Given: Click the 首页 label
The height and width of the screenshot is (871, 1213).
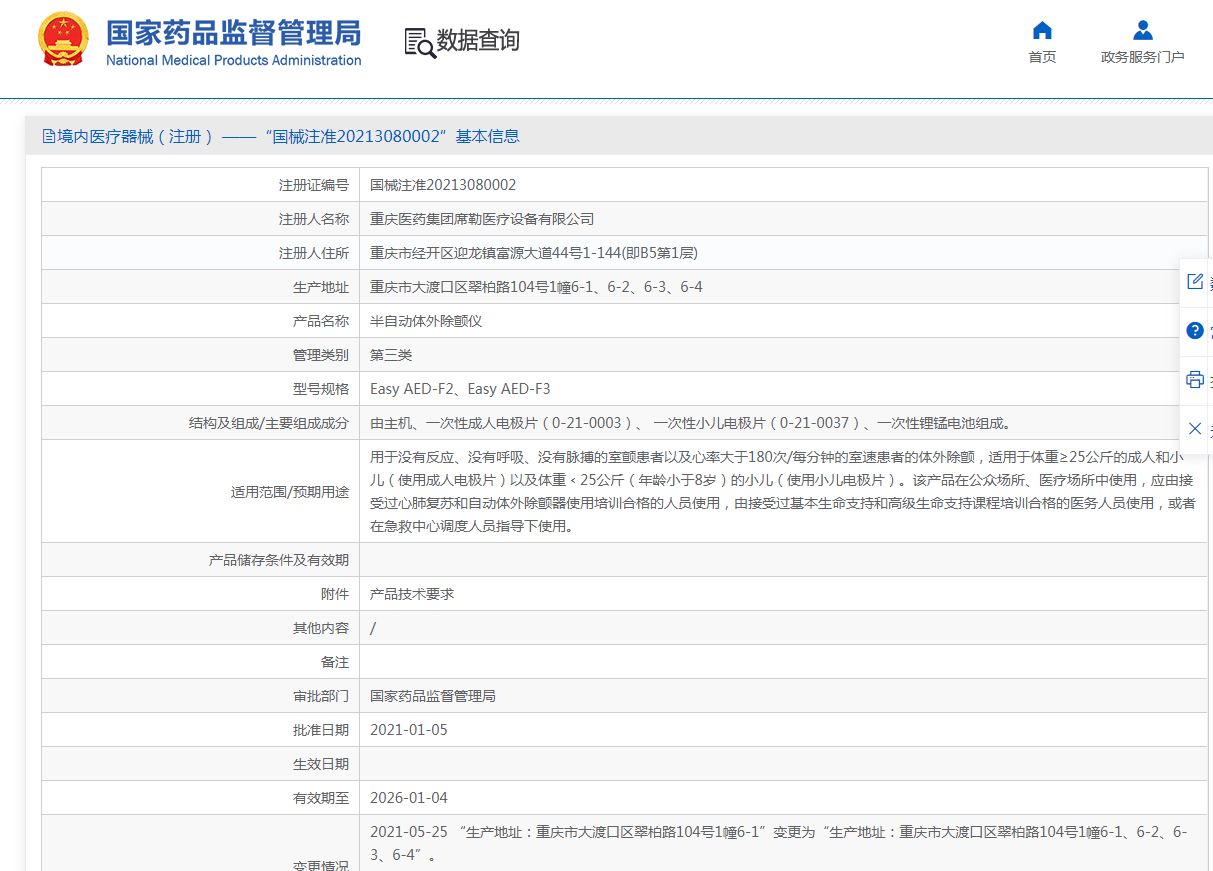Looking at the screenshot, I should [x=1042, y=57].
